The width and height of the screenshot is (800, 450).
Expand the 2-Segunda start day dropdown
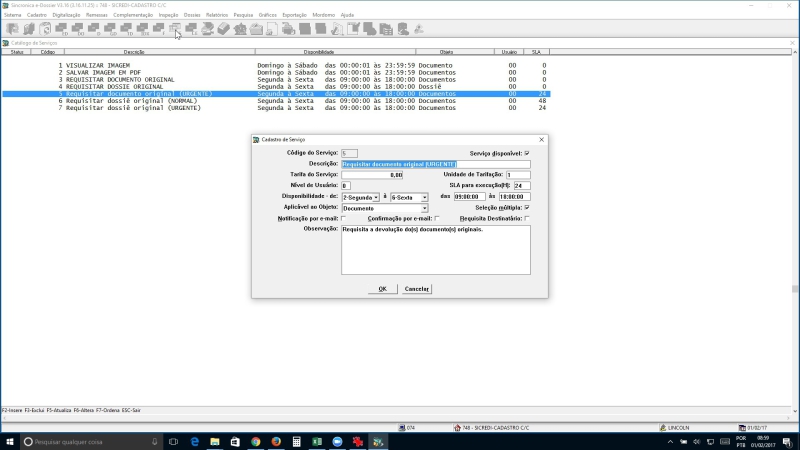pos(376,197)
